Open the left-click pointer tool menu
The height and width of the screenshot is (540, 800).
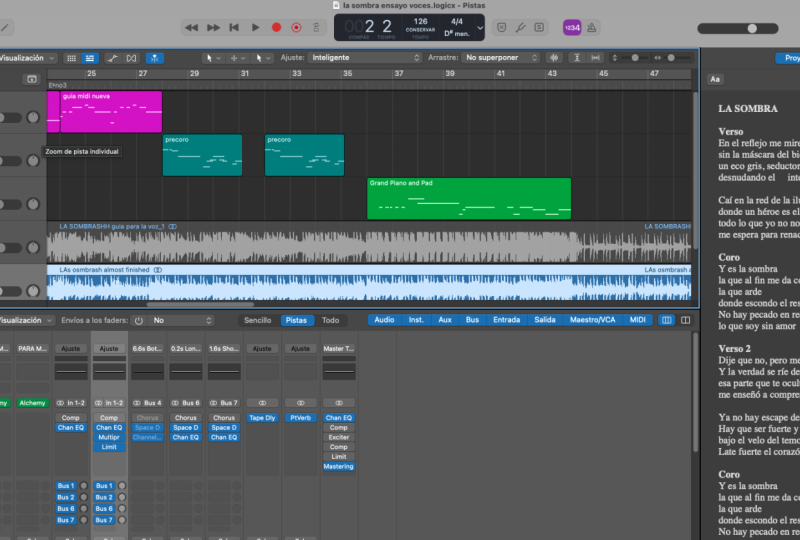(212, 58)
